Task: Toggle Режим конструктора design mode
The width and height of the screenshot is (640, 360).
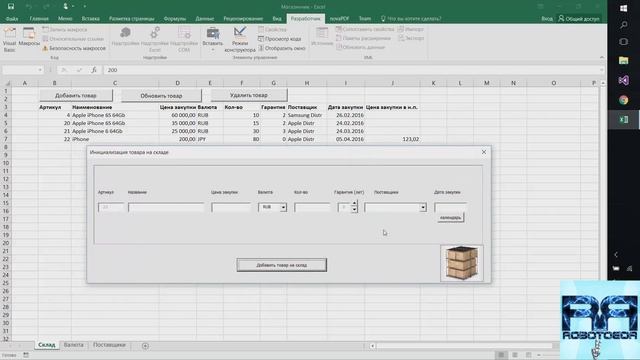Action: point(240,40)
